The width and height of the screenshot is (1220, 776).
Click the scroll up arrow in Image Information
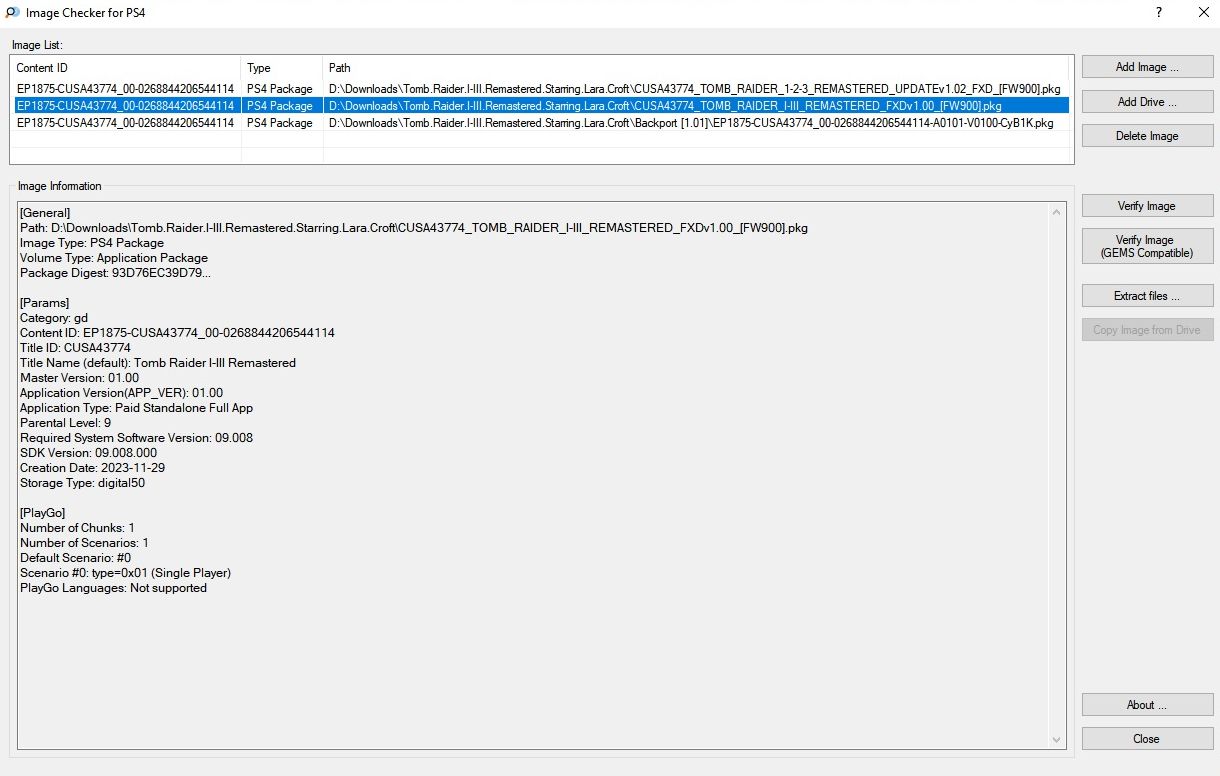(x=1057, y=212)
